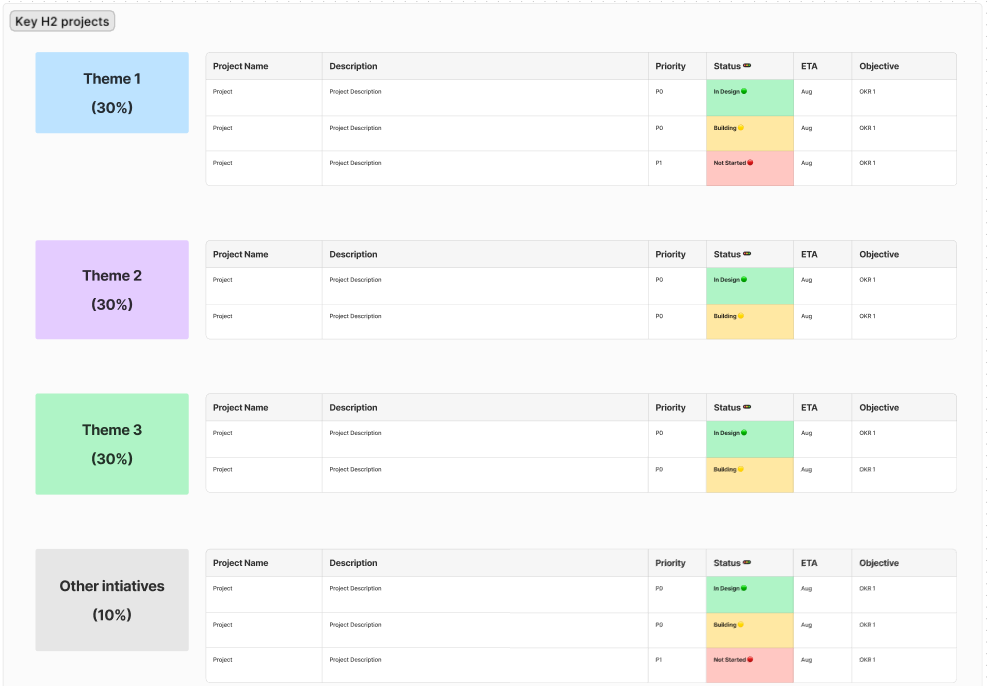
Task: Click traffic light icon in Theme 2 Status header
Action: [747, 254]
